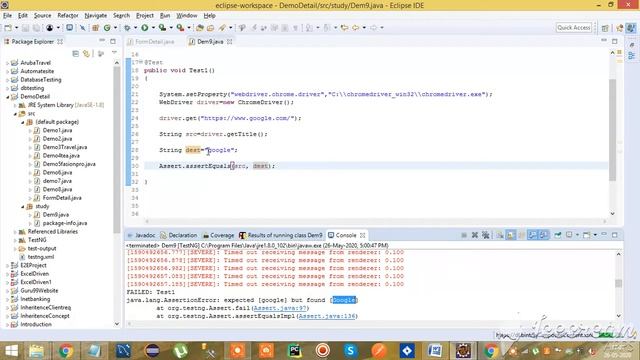Switch to the Declaration tab
The height and width of the screenshot is (360, 640).
[179, 236]
